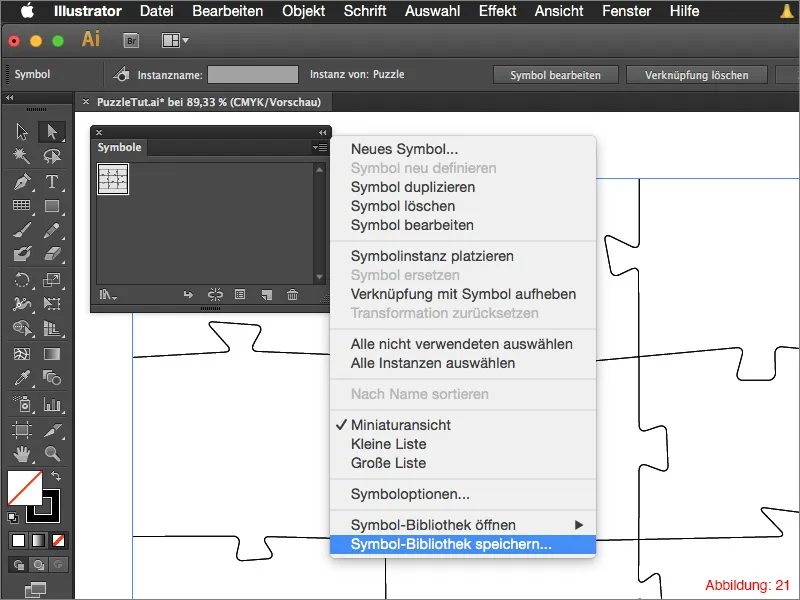Click the Verknüpfung löschen button
800x600 pixels.
pyautogui.click(x=696, y=75)
